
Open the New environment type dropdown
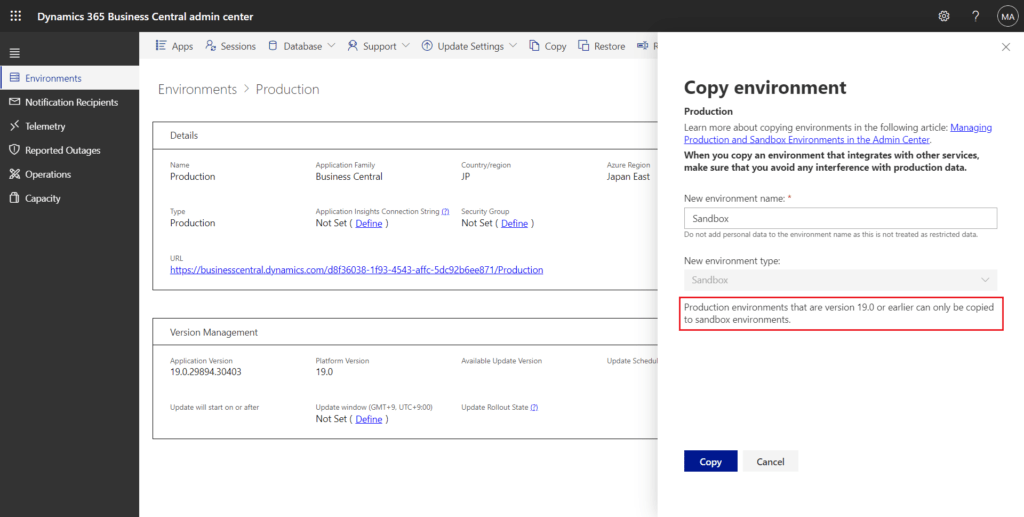tap(840, 280)
